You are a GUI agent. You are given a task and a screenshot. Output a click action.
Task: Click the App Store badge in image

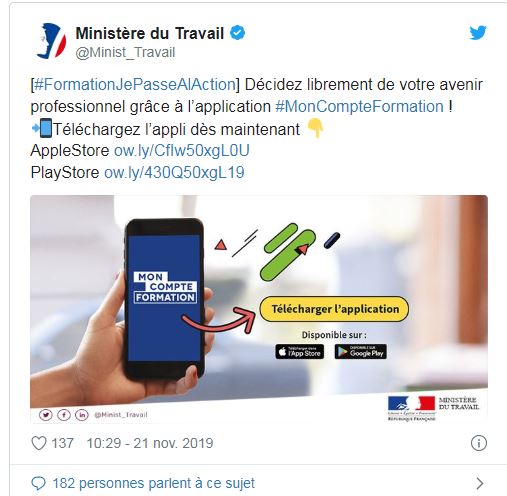[300, 352]
